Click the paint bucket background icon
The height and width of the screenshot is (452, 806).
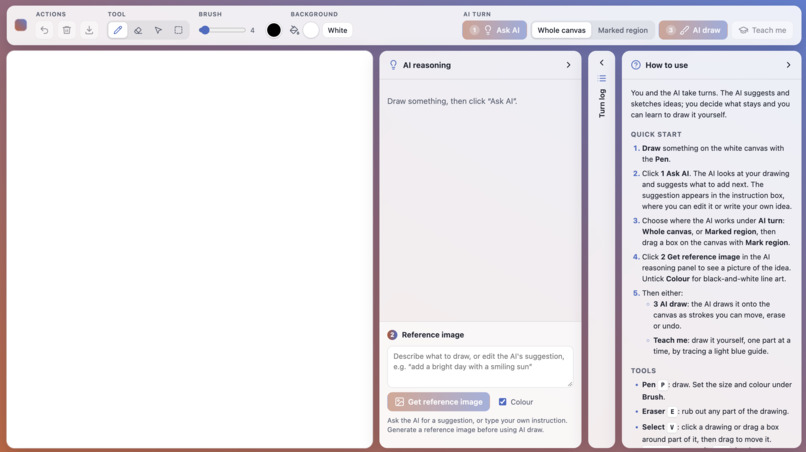coord(294,30)
